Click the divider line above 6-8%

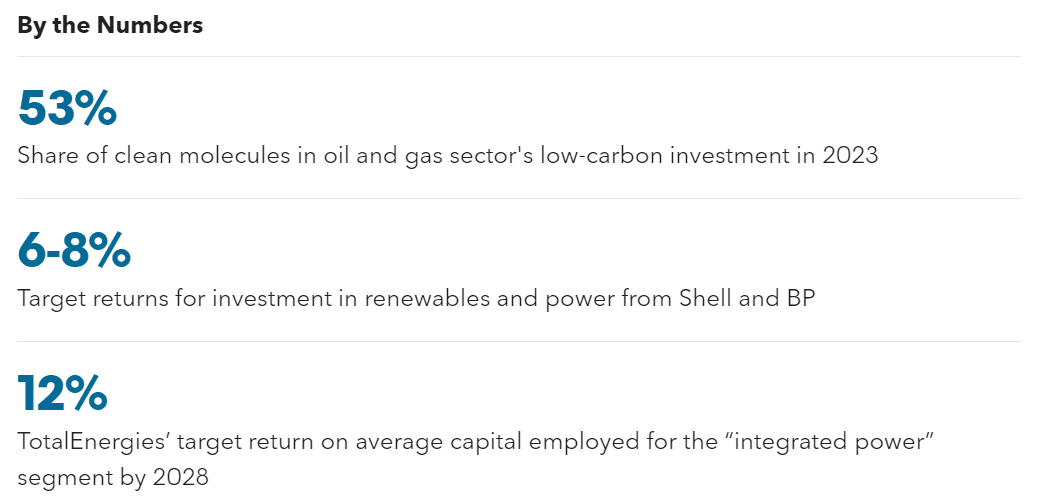(x=519, y=199)
